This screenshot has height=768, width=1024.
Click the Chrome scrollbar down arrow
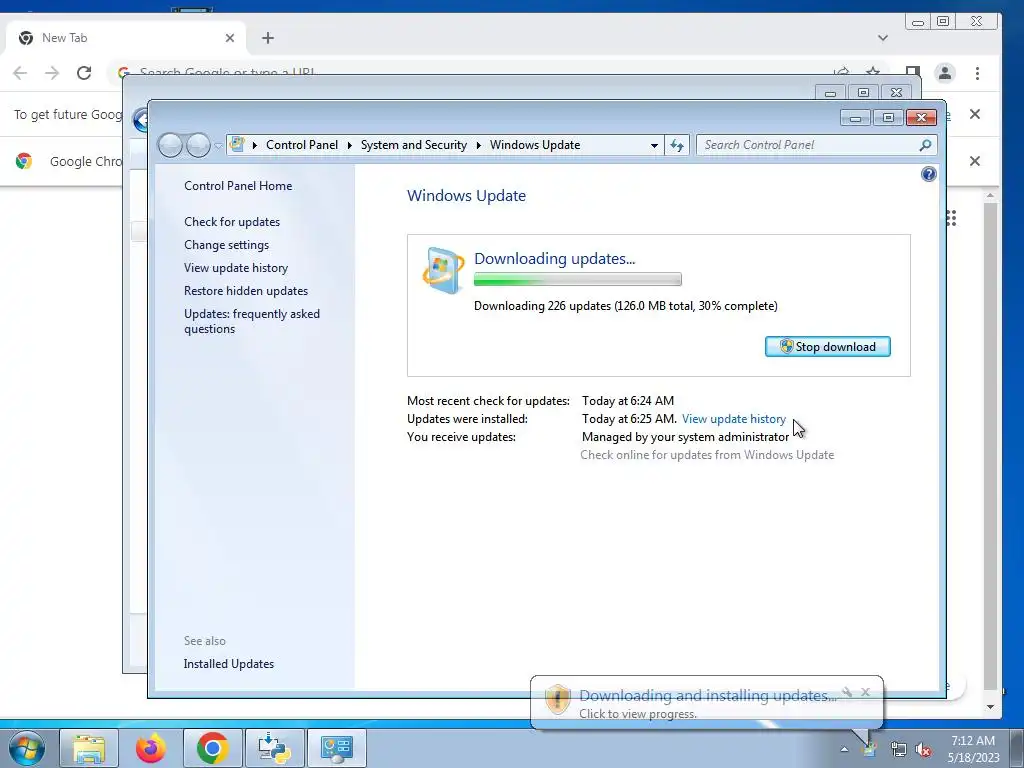[991, 707]
